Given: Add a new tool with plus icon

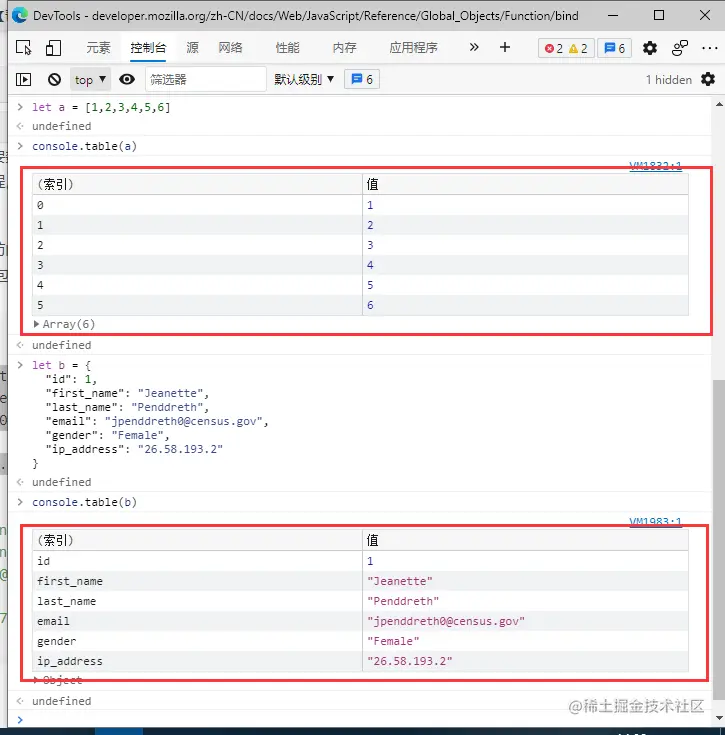Looking at the screenshot, I should pyautogui.click(x=505, y=47).
